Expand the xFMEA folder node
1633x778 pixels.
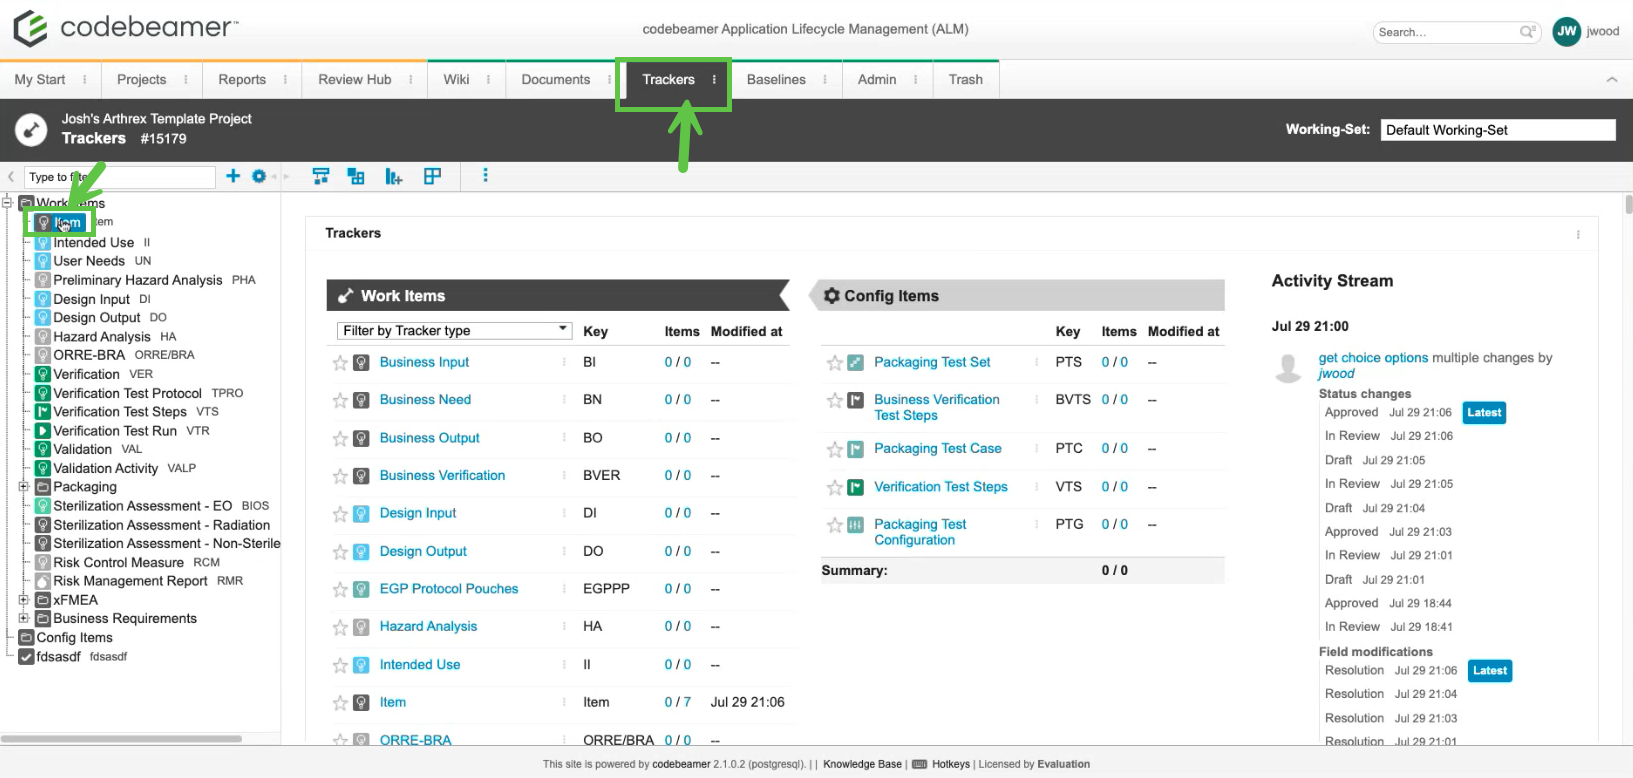(23, 600)
